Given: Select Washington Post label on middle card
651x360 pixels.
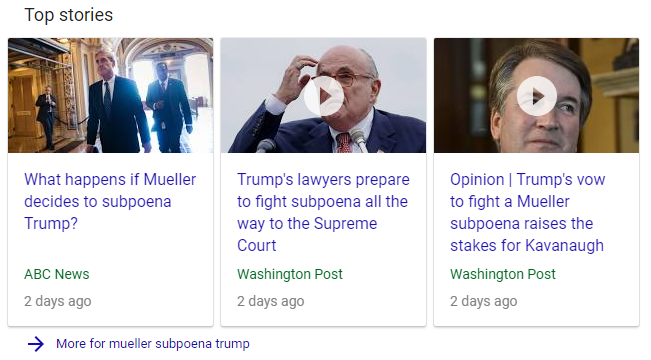Looking at the screenshot, I should tap(290, 274).
